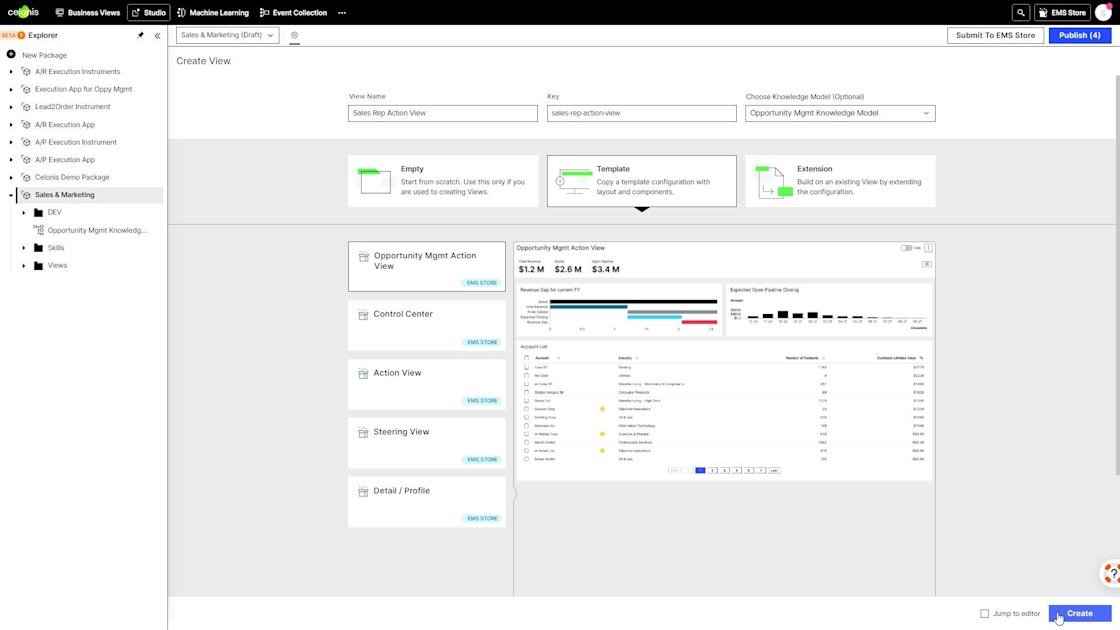Choose the Detail / Profile template

426,502
